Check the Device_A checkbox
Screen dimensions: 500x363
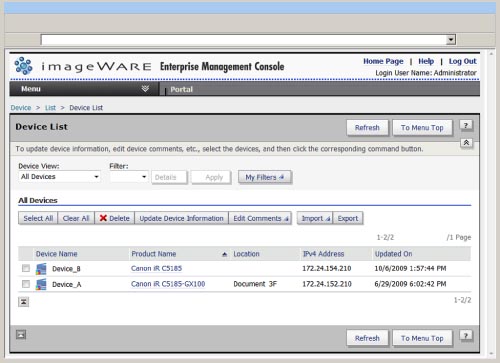[x=26, y=284]
